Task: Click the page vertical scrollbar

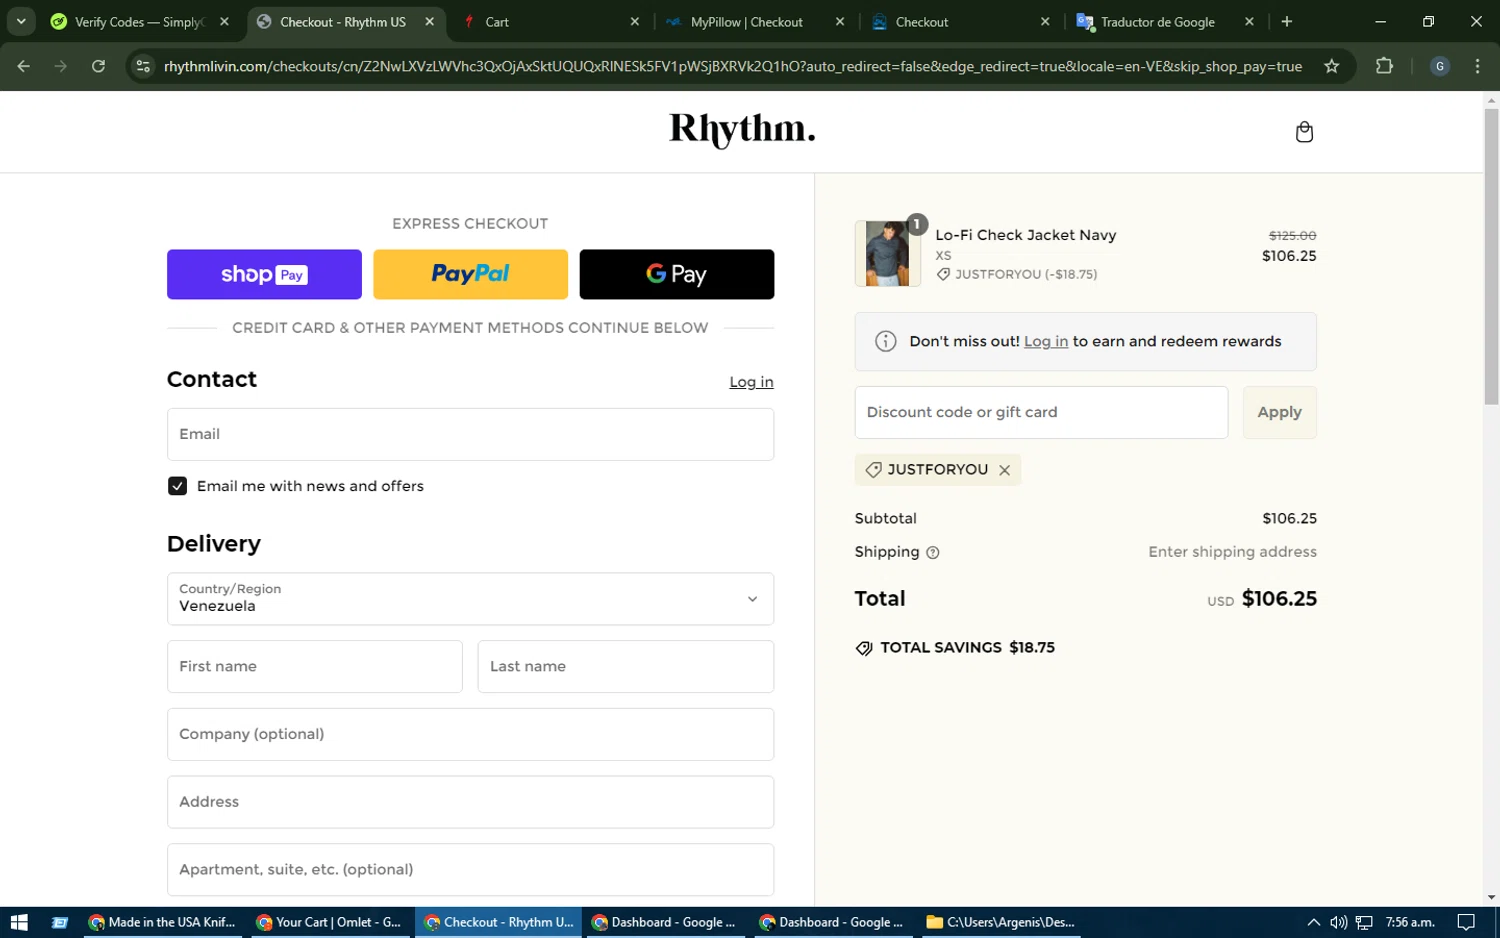Action: coord(1491,255)
